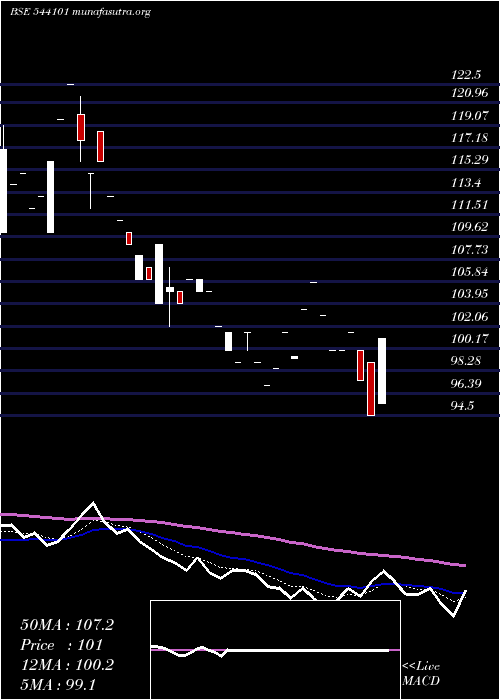Click the 12MA : 100.2 readout
Image resolution: width=500 pixels, height=700 pixels.
[67, 665]
